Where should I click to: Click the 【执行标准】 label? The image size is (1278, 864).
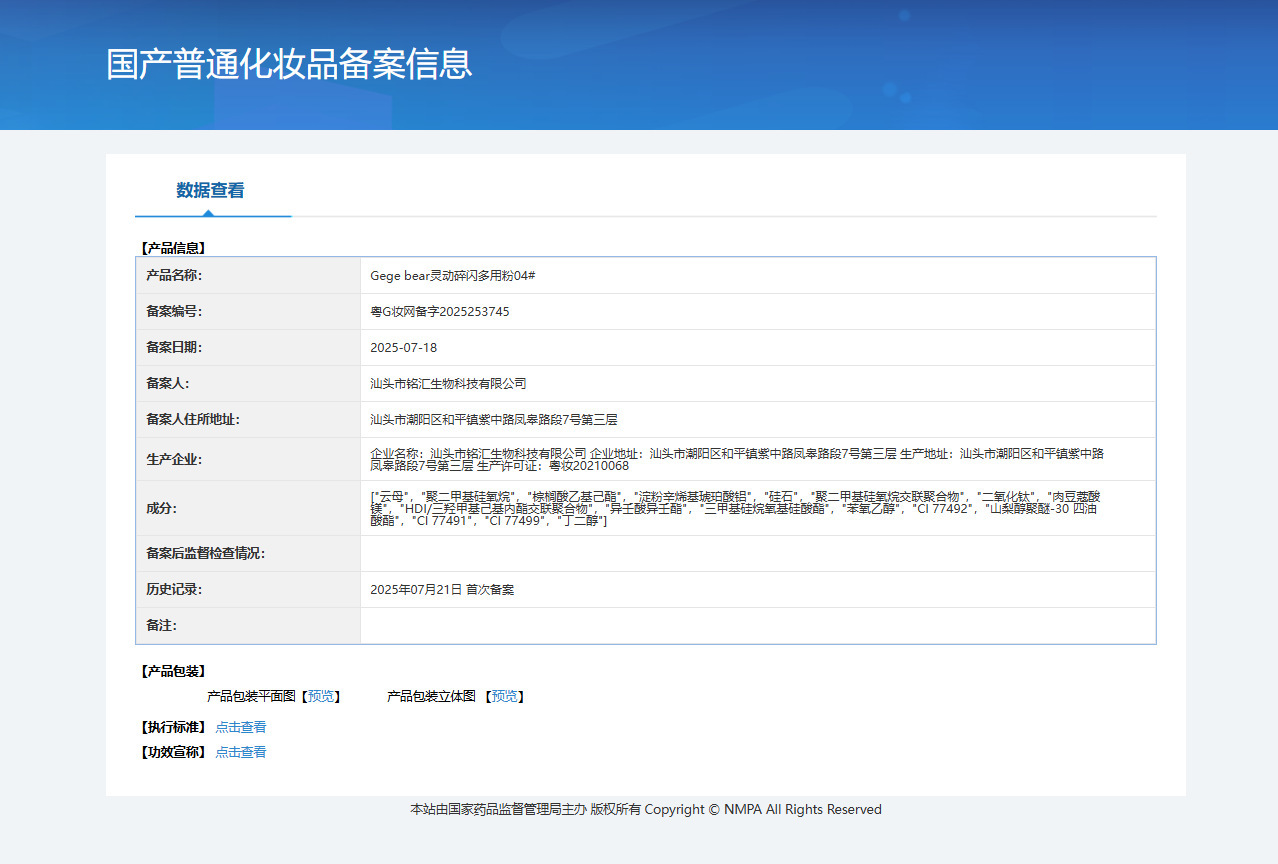pos(171,727)
